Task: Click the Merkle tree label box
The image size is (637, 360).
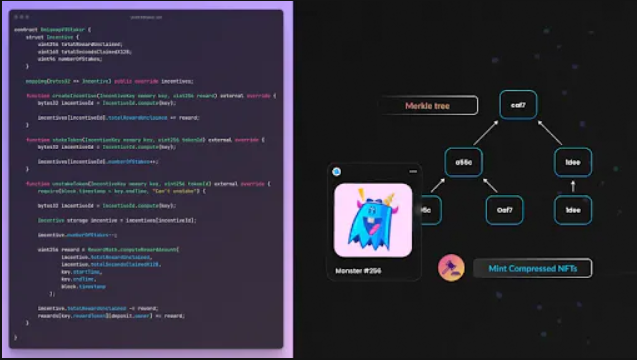Action: pos(428,106)
